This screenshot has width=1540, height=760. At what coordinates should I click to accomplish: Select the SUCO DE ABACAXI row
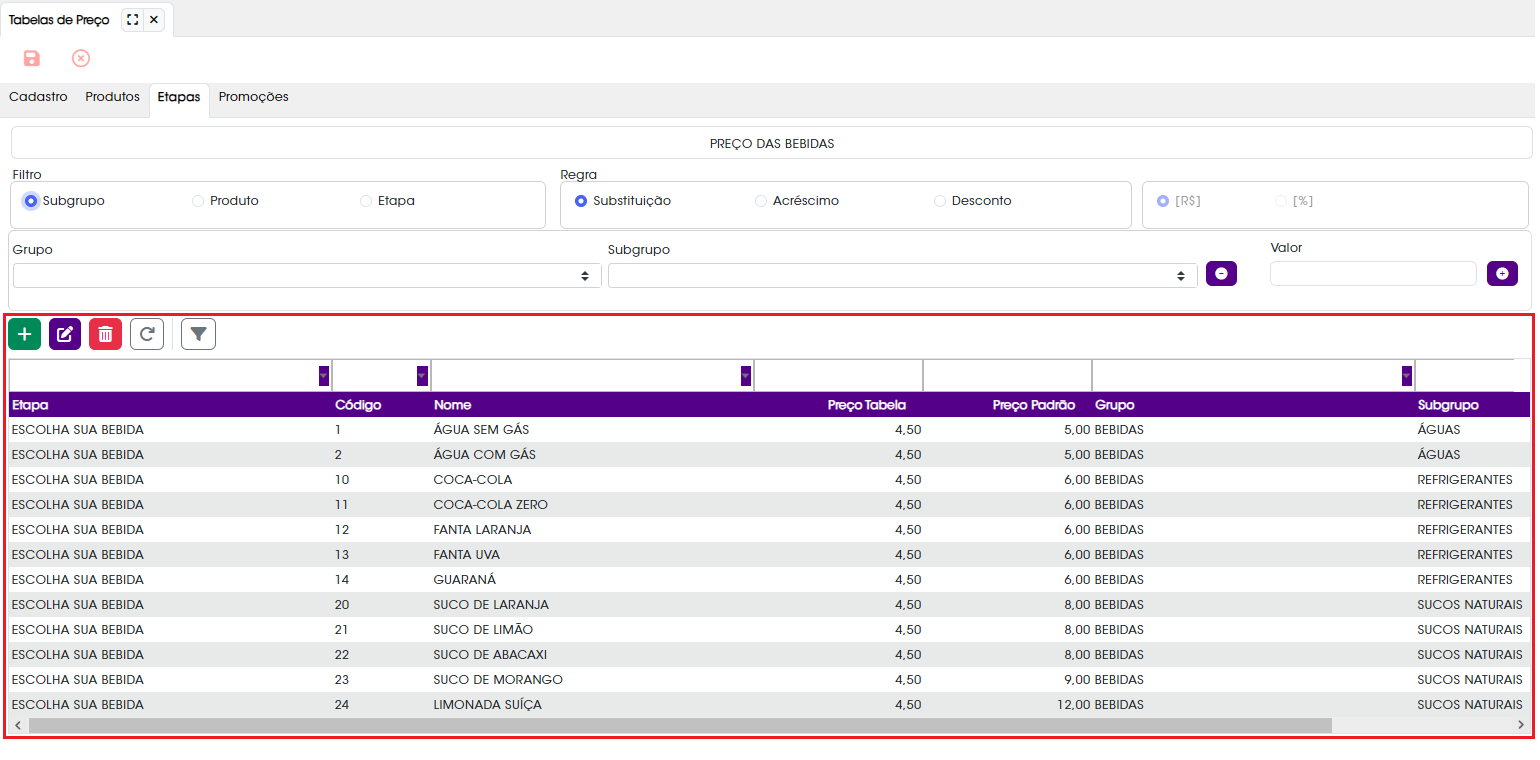[x=769, y=655]
